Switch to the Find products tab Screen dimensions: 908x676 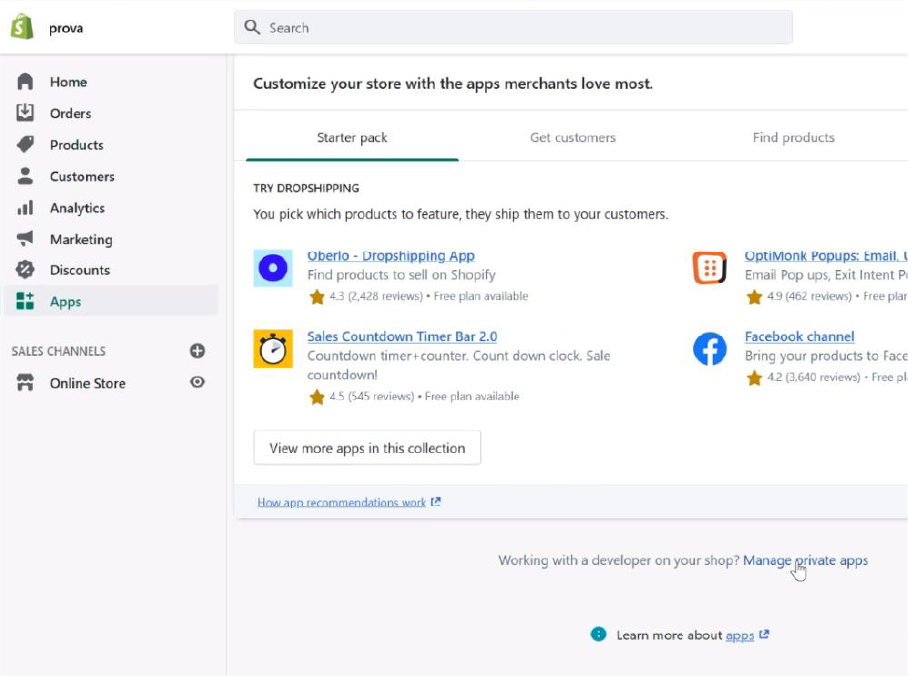coord(793,138)
